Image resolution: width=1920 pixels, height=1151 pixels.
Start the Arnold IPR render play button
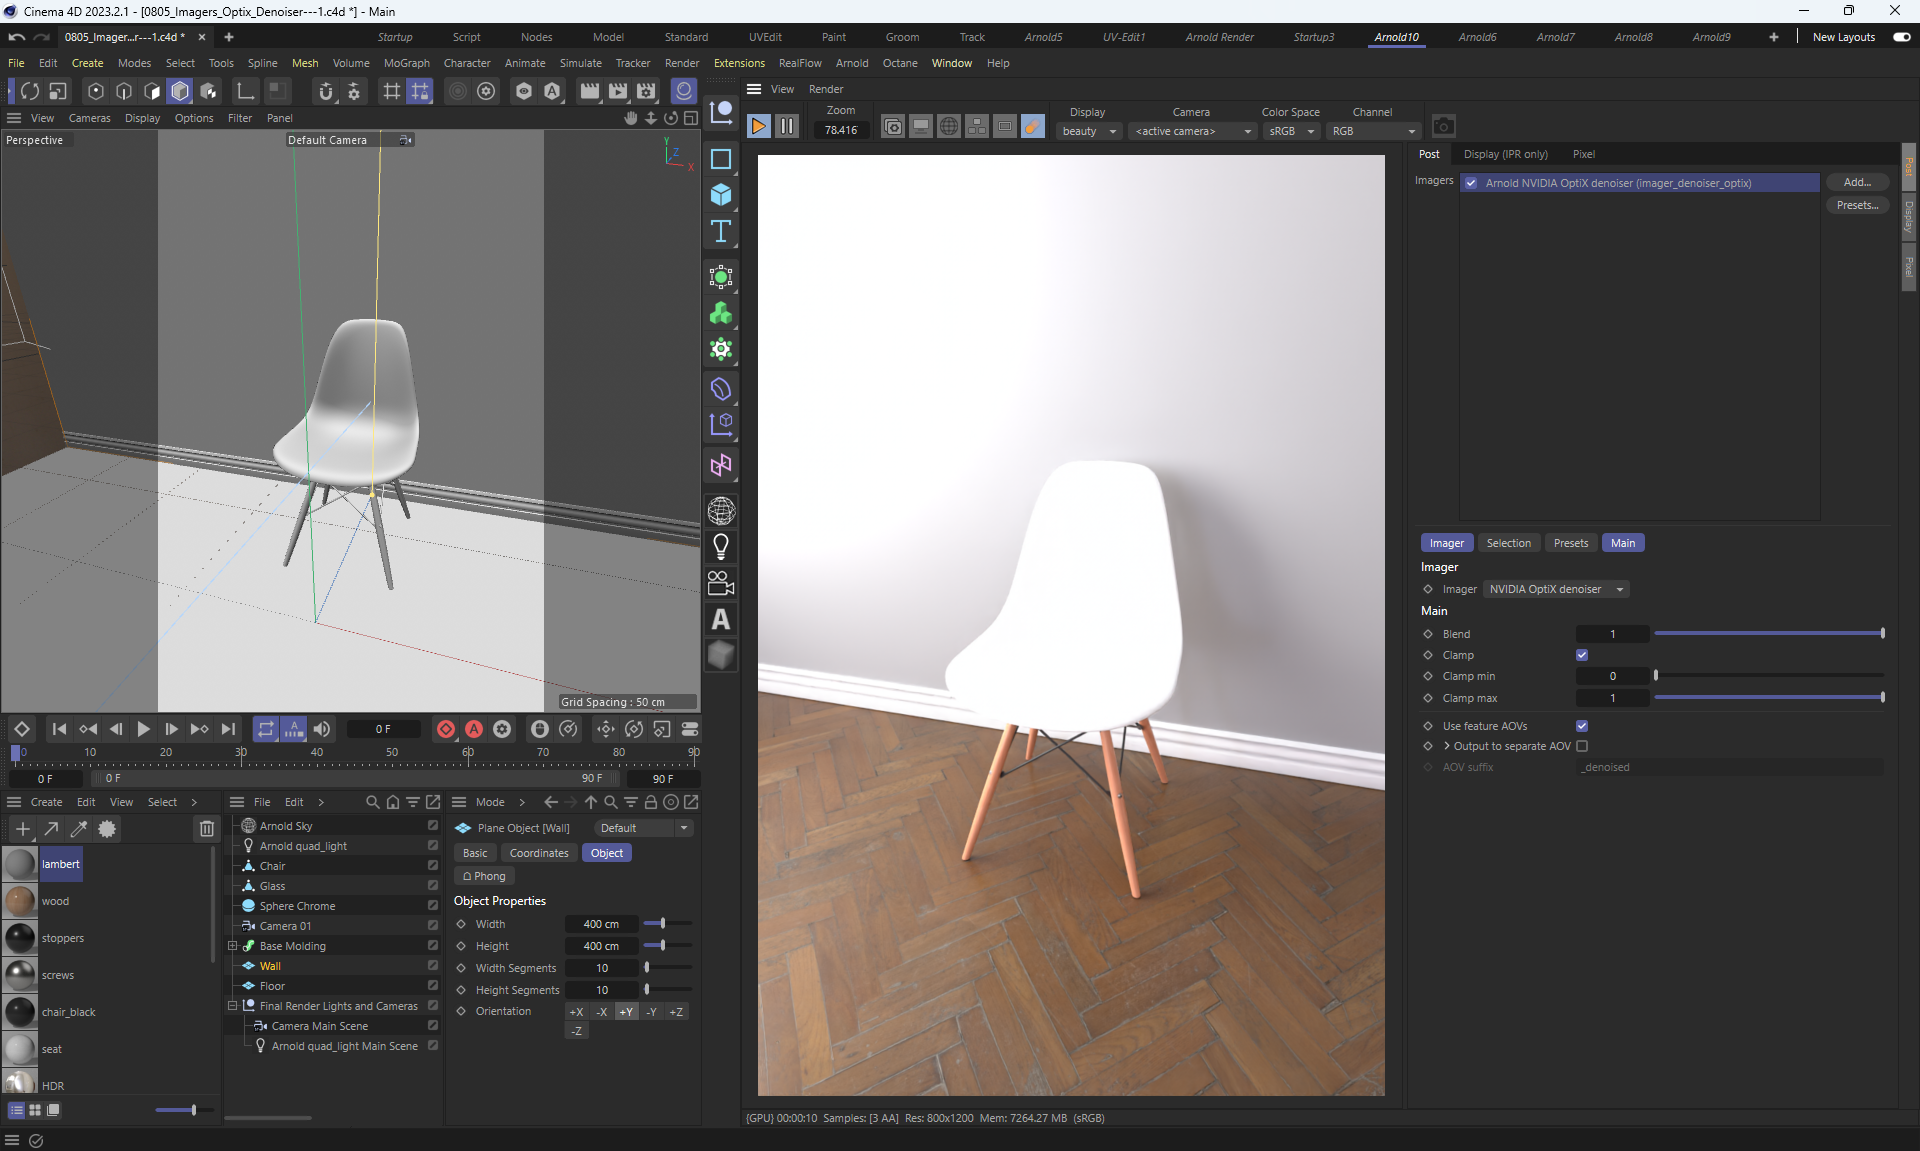(x=758, y=126)
